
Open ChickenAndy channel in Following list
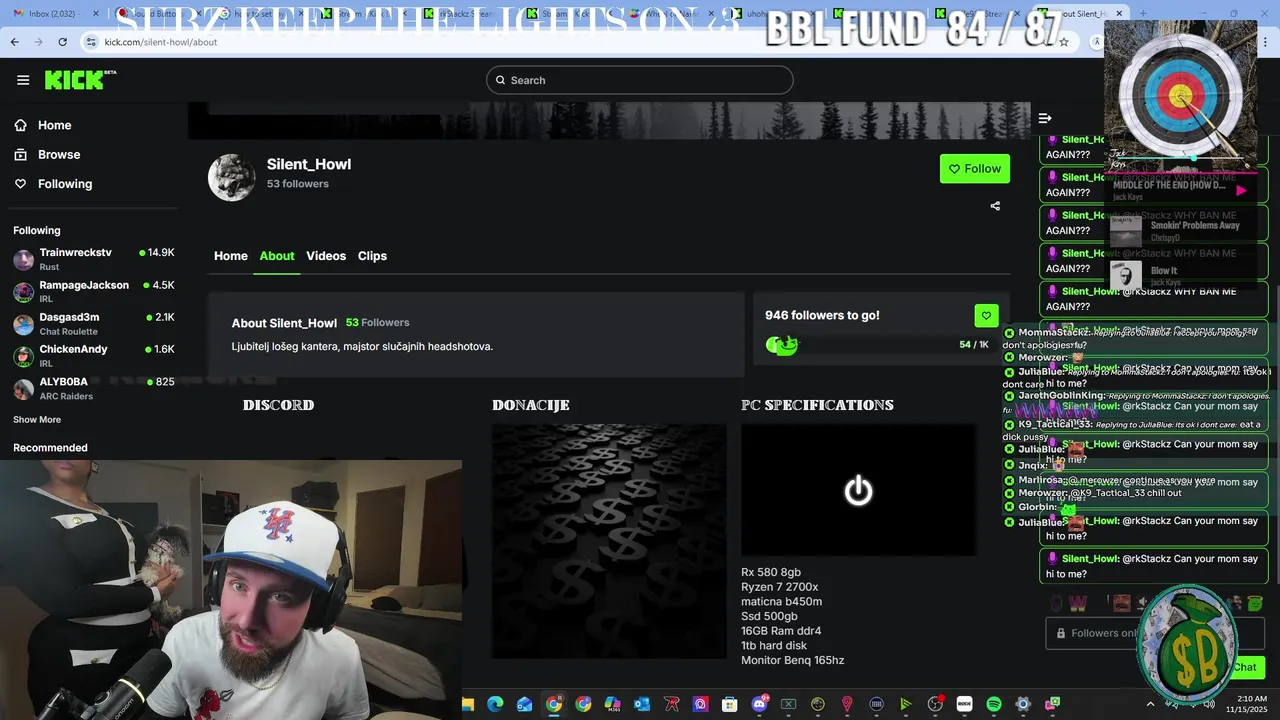(x=94, y=355)
